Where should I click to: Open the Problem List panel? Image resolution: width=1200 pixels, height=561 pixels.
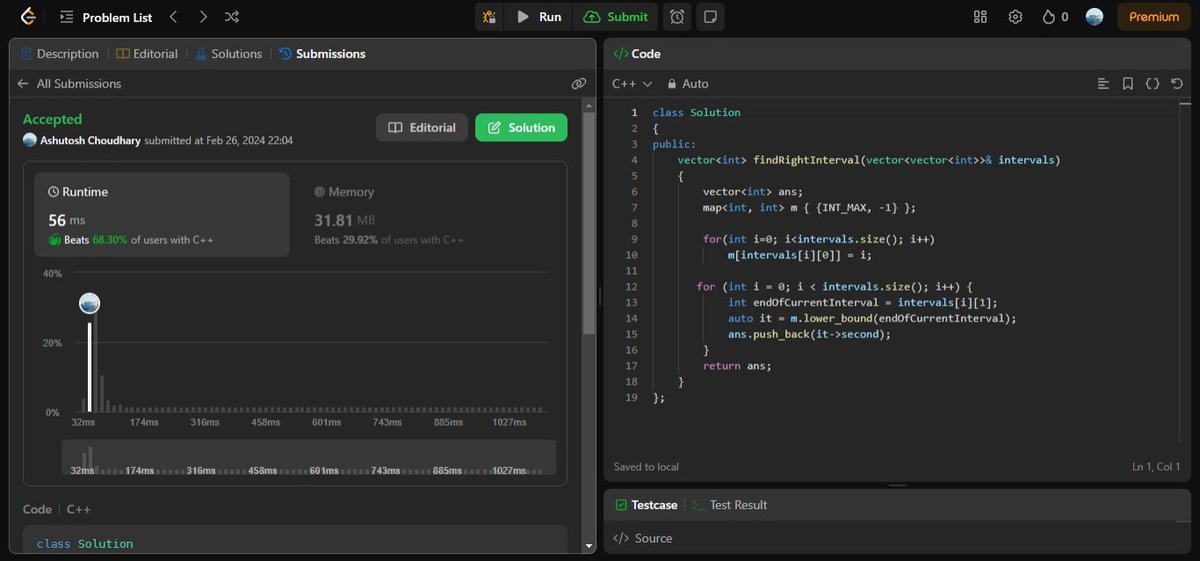click(106, 17)
